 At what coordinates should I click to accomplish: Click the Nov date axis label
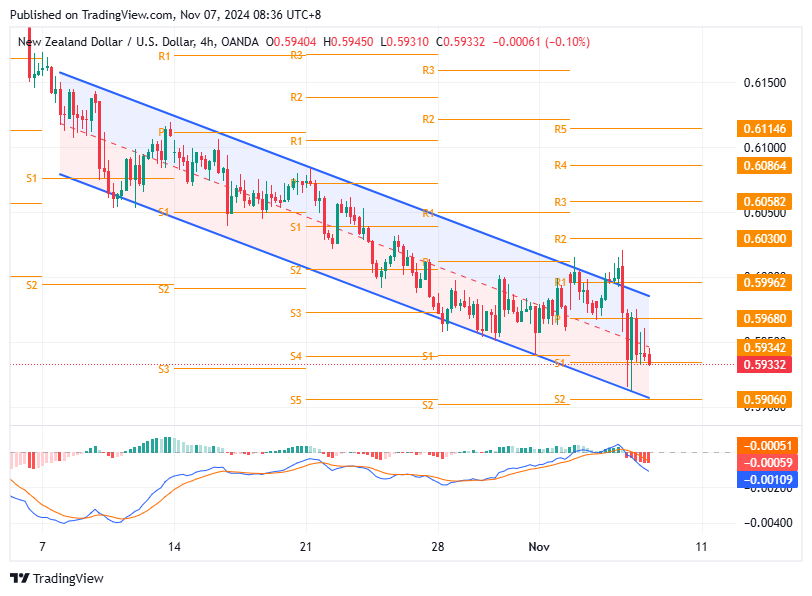pyautogui.click(x=539, y=547)
